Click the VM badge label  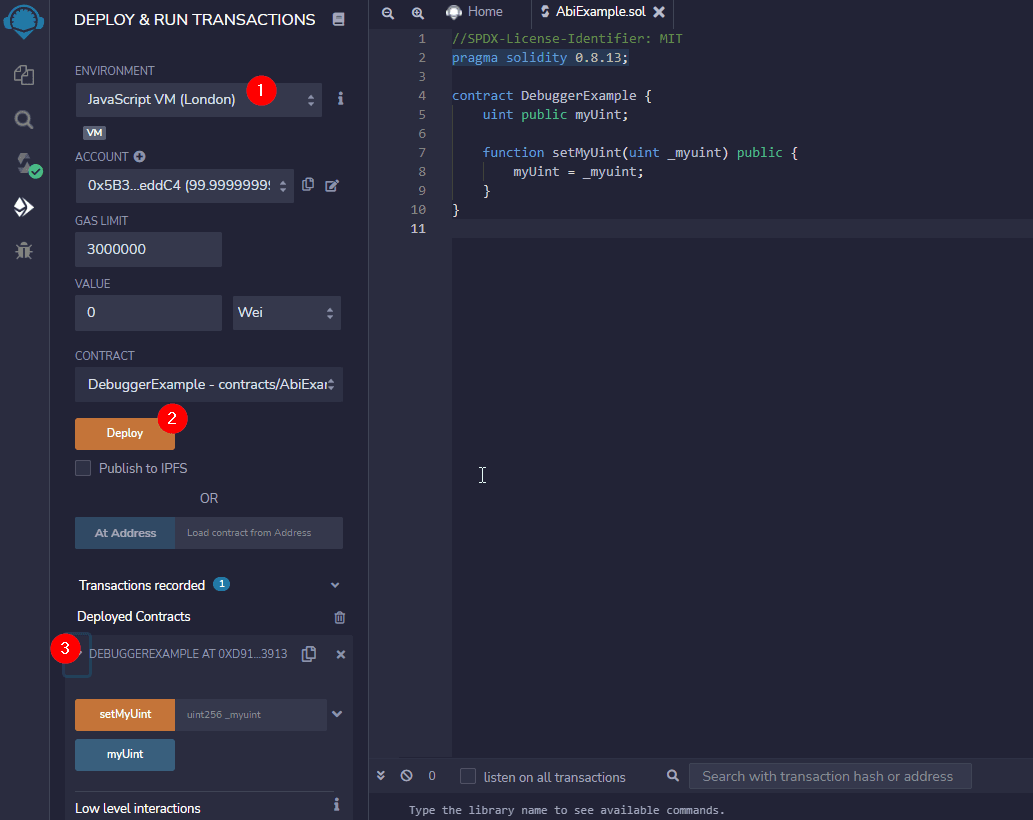pyautogui.click(x=94, y=132)
